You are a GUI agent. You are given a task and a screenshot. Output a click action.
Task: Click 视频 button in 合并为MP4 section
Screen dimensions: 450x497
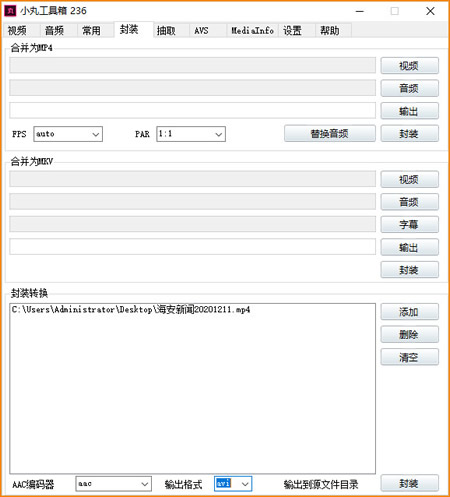pyautogui.click(x=410, y=66)
